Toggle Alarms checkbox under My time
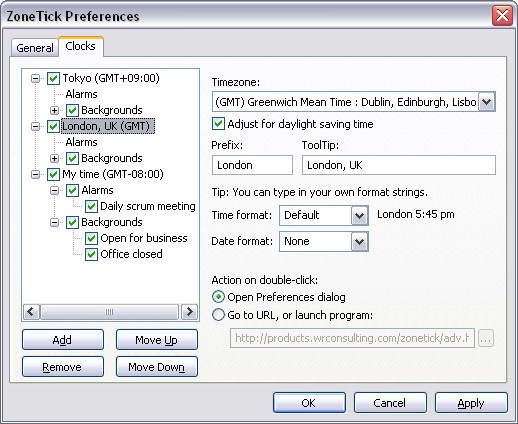Image resolution: width=518 pixels, height=424 pixels. pos(72,190)
